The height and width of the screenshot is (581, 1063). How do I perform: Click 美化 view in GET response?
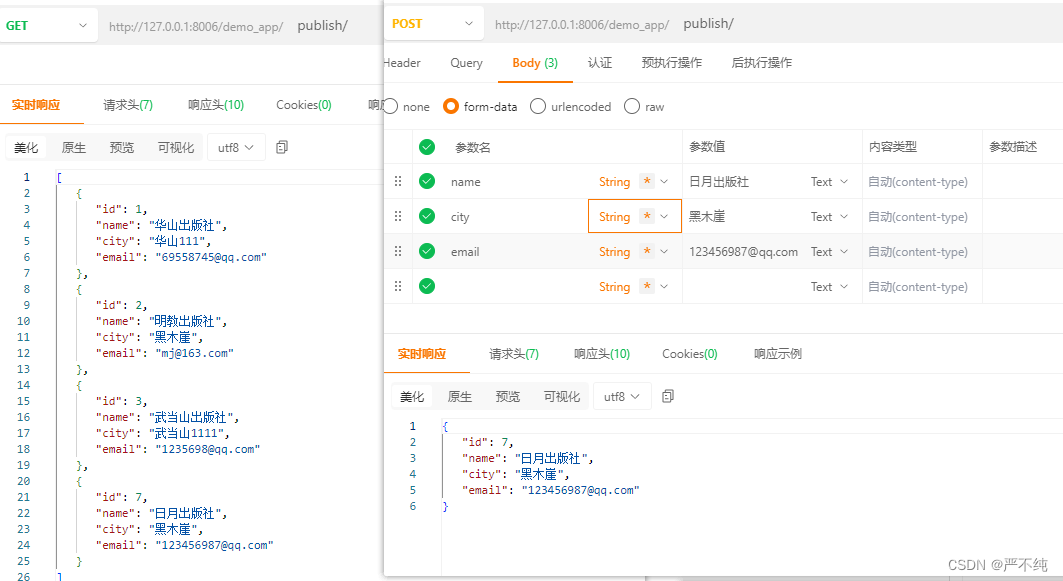(x=26, y=147)
